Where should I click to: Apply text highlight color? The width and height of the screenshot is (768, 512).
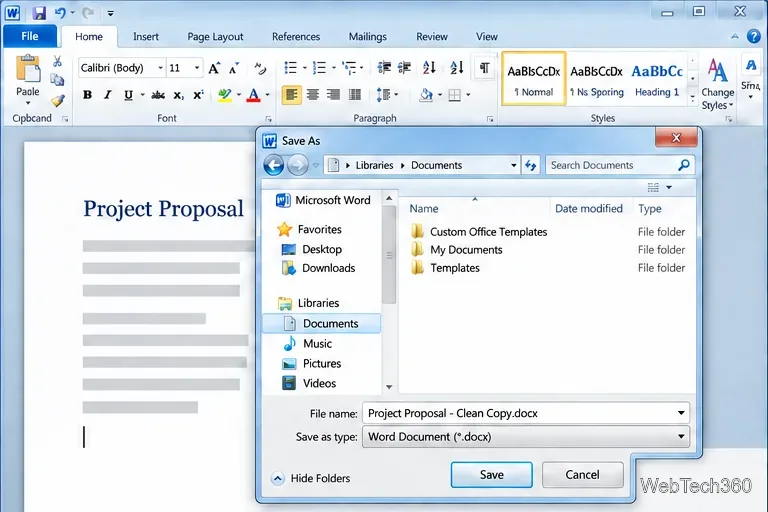coord(225,95)
